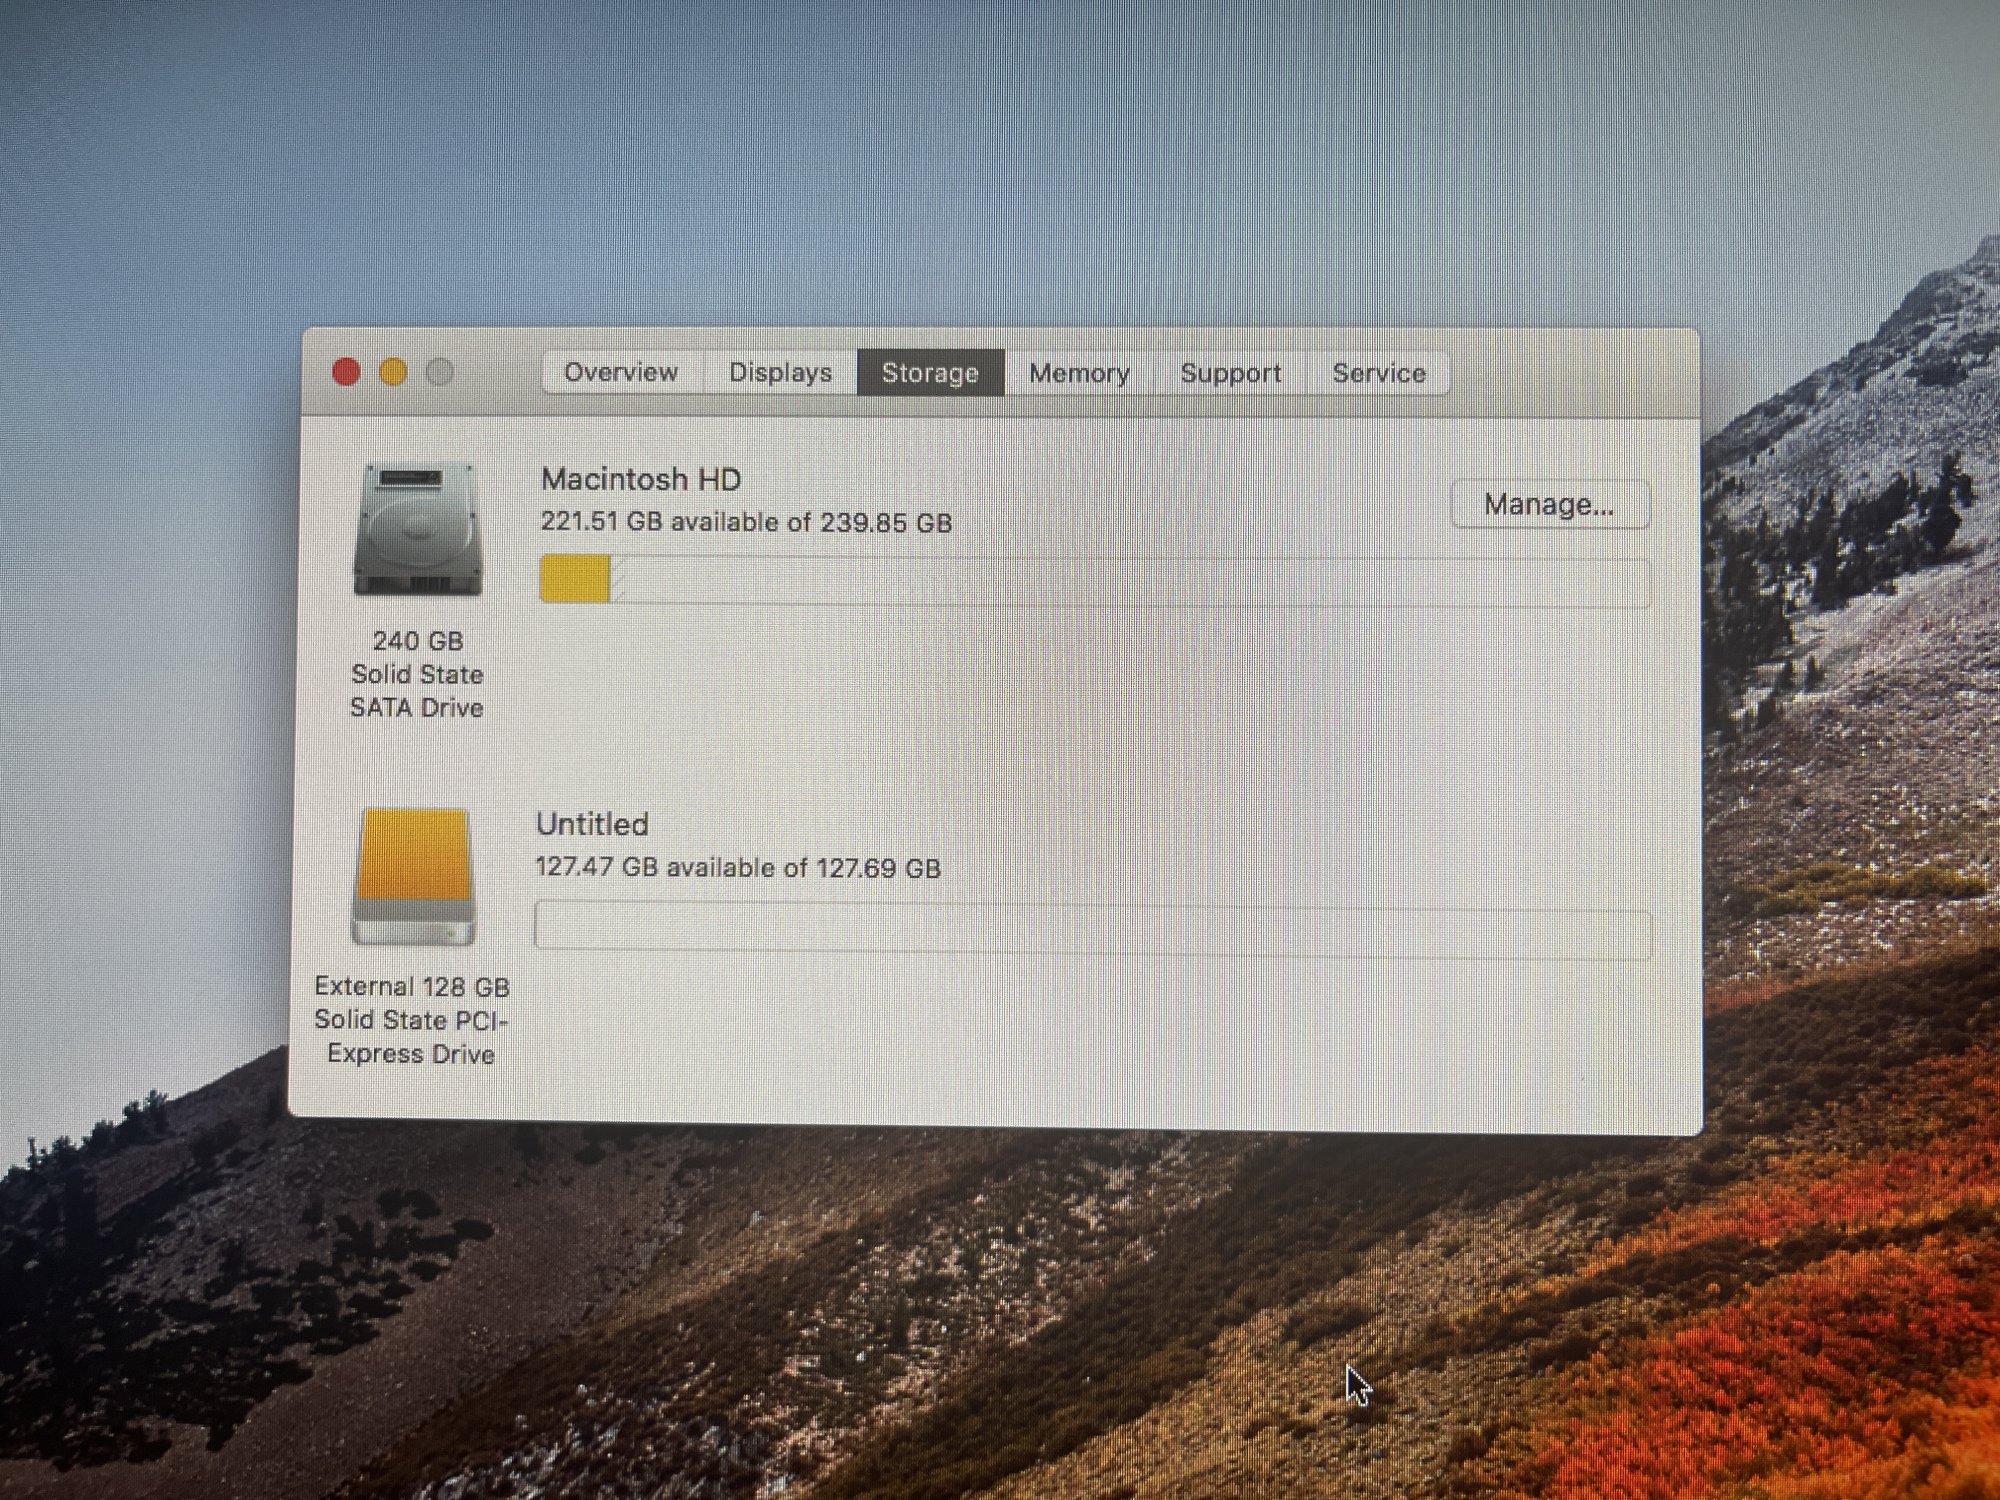Click the Macintosh HD internal drive icon
This screenshot has height=1500, width=2000.
[x=418, y=529]
